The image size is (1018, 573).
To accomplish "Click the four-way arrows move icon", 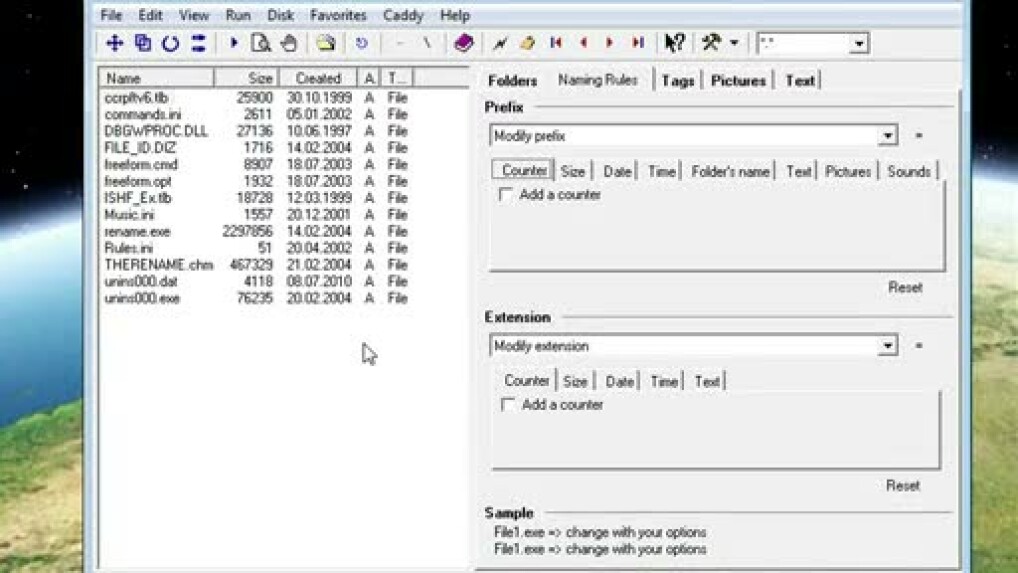I will click(x=114, y=43).
